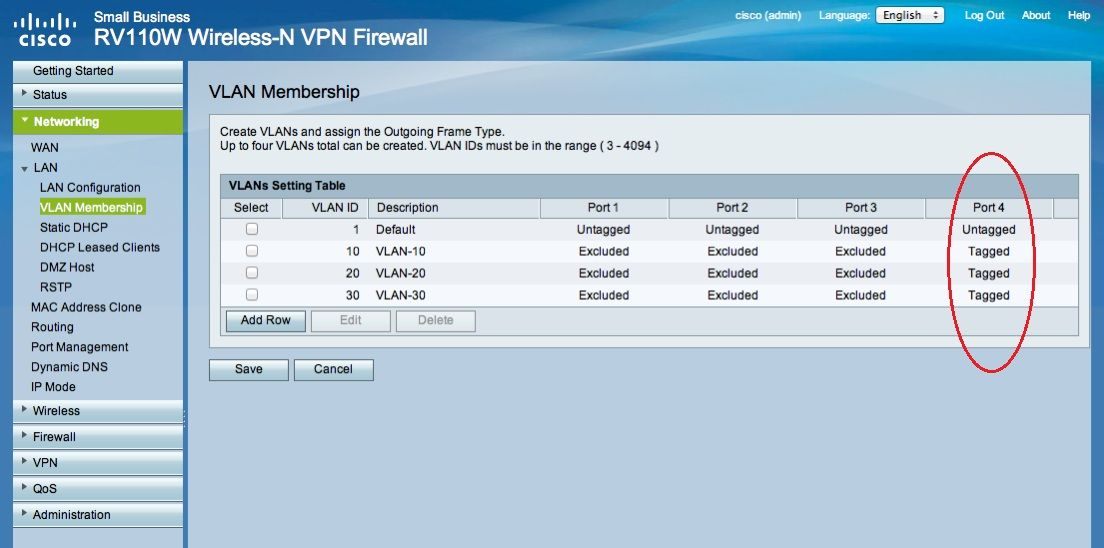Click VLAN ID 10 cell
The image size is (1104, 548).
click(353, 251)
